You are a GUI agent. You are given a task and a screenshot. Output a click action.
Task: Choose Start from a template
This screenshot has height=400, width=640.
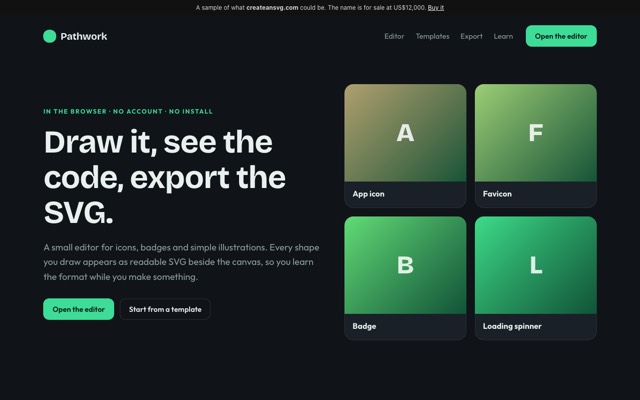pyautogui.click(x=165, y=309)
